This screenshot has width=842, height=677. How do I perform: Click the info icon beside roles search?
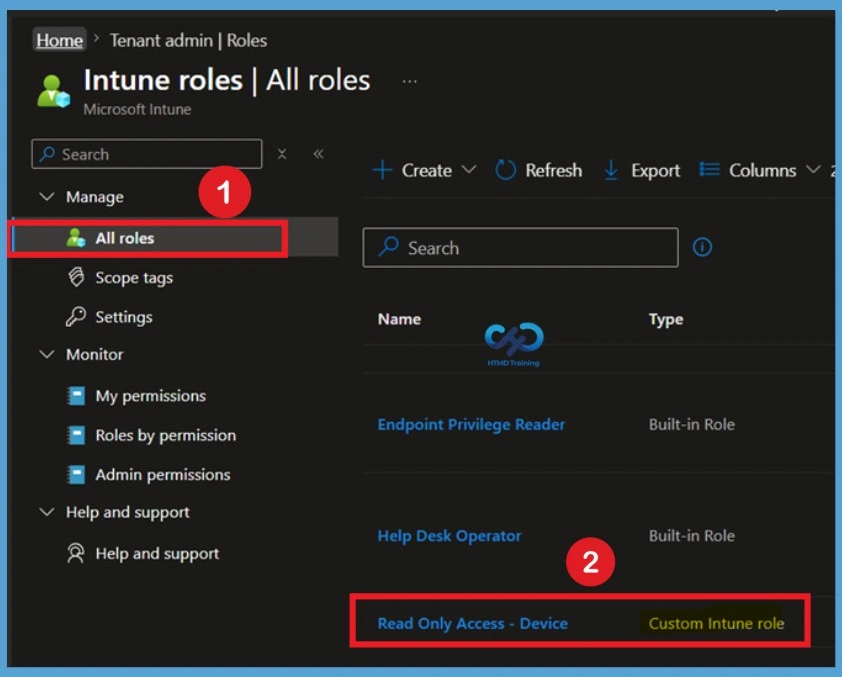[702, 247]
